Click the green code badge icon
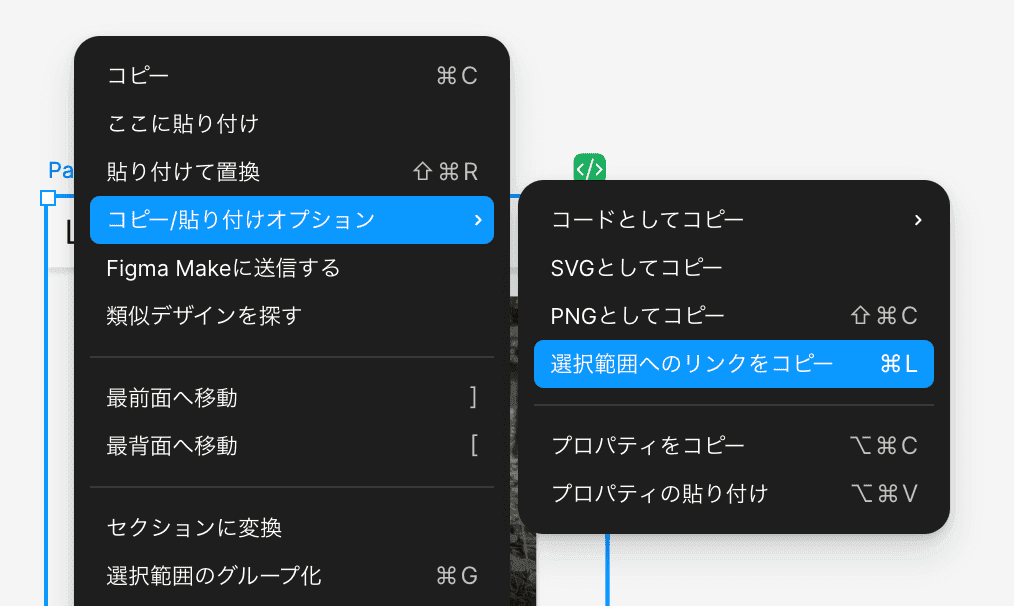Viewport: 1014px width, 606px height. point(589,168)
